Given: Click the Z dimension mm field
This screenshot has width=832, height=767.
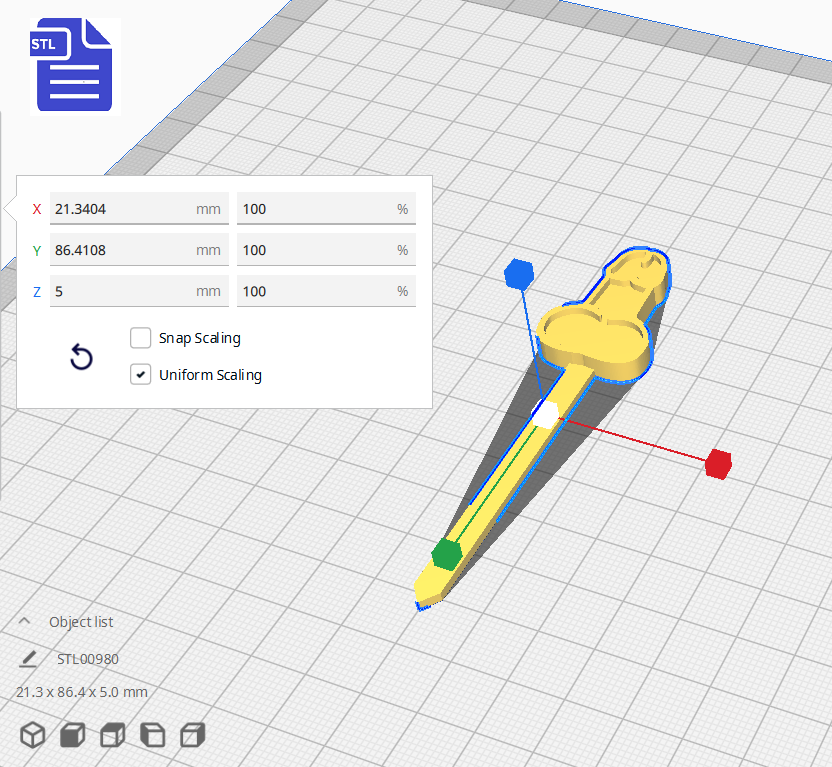Looking at the screenshot, I should click(x=120, y=291).
